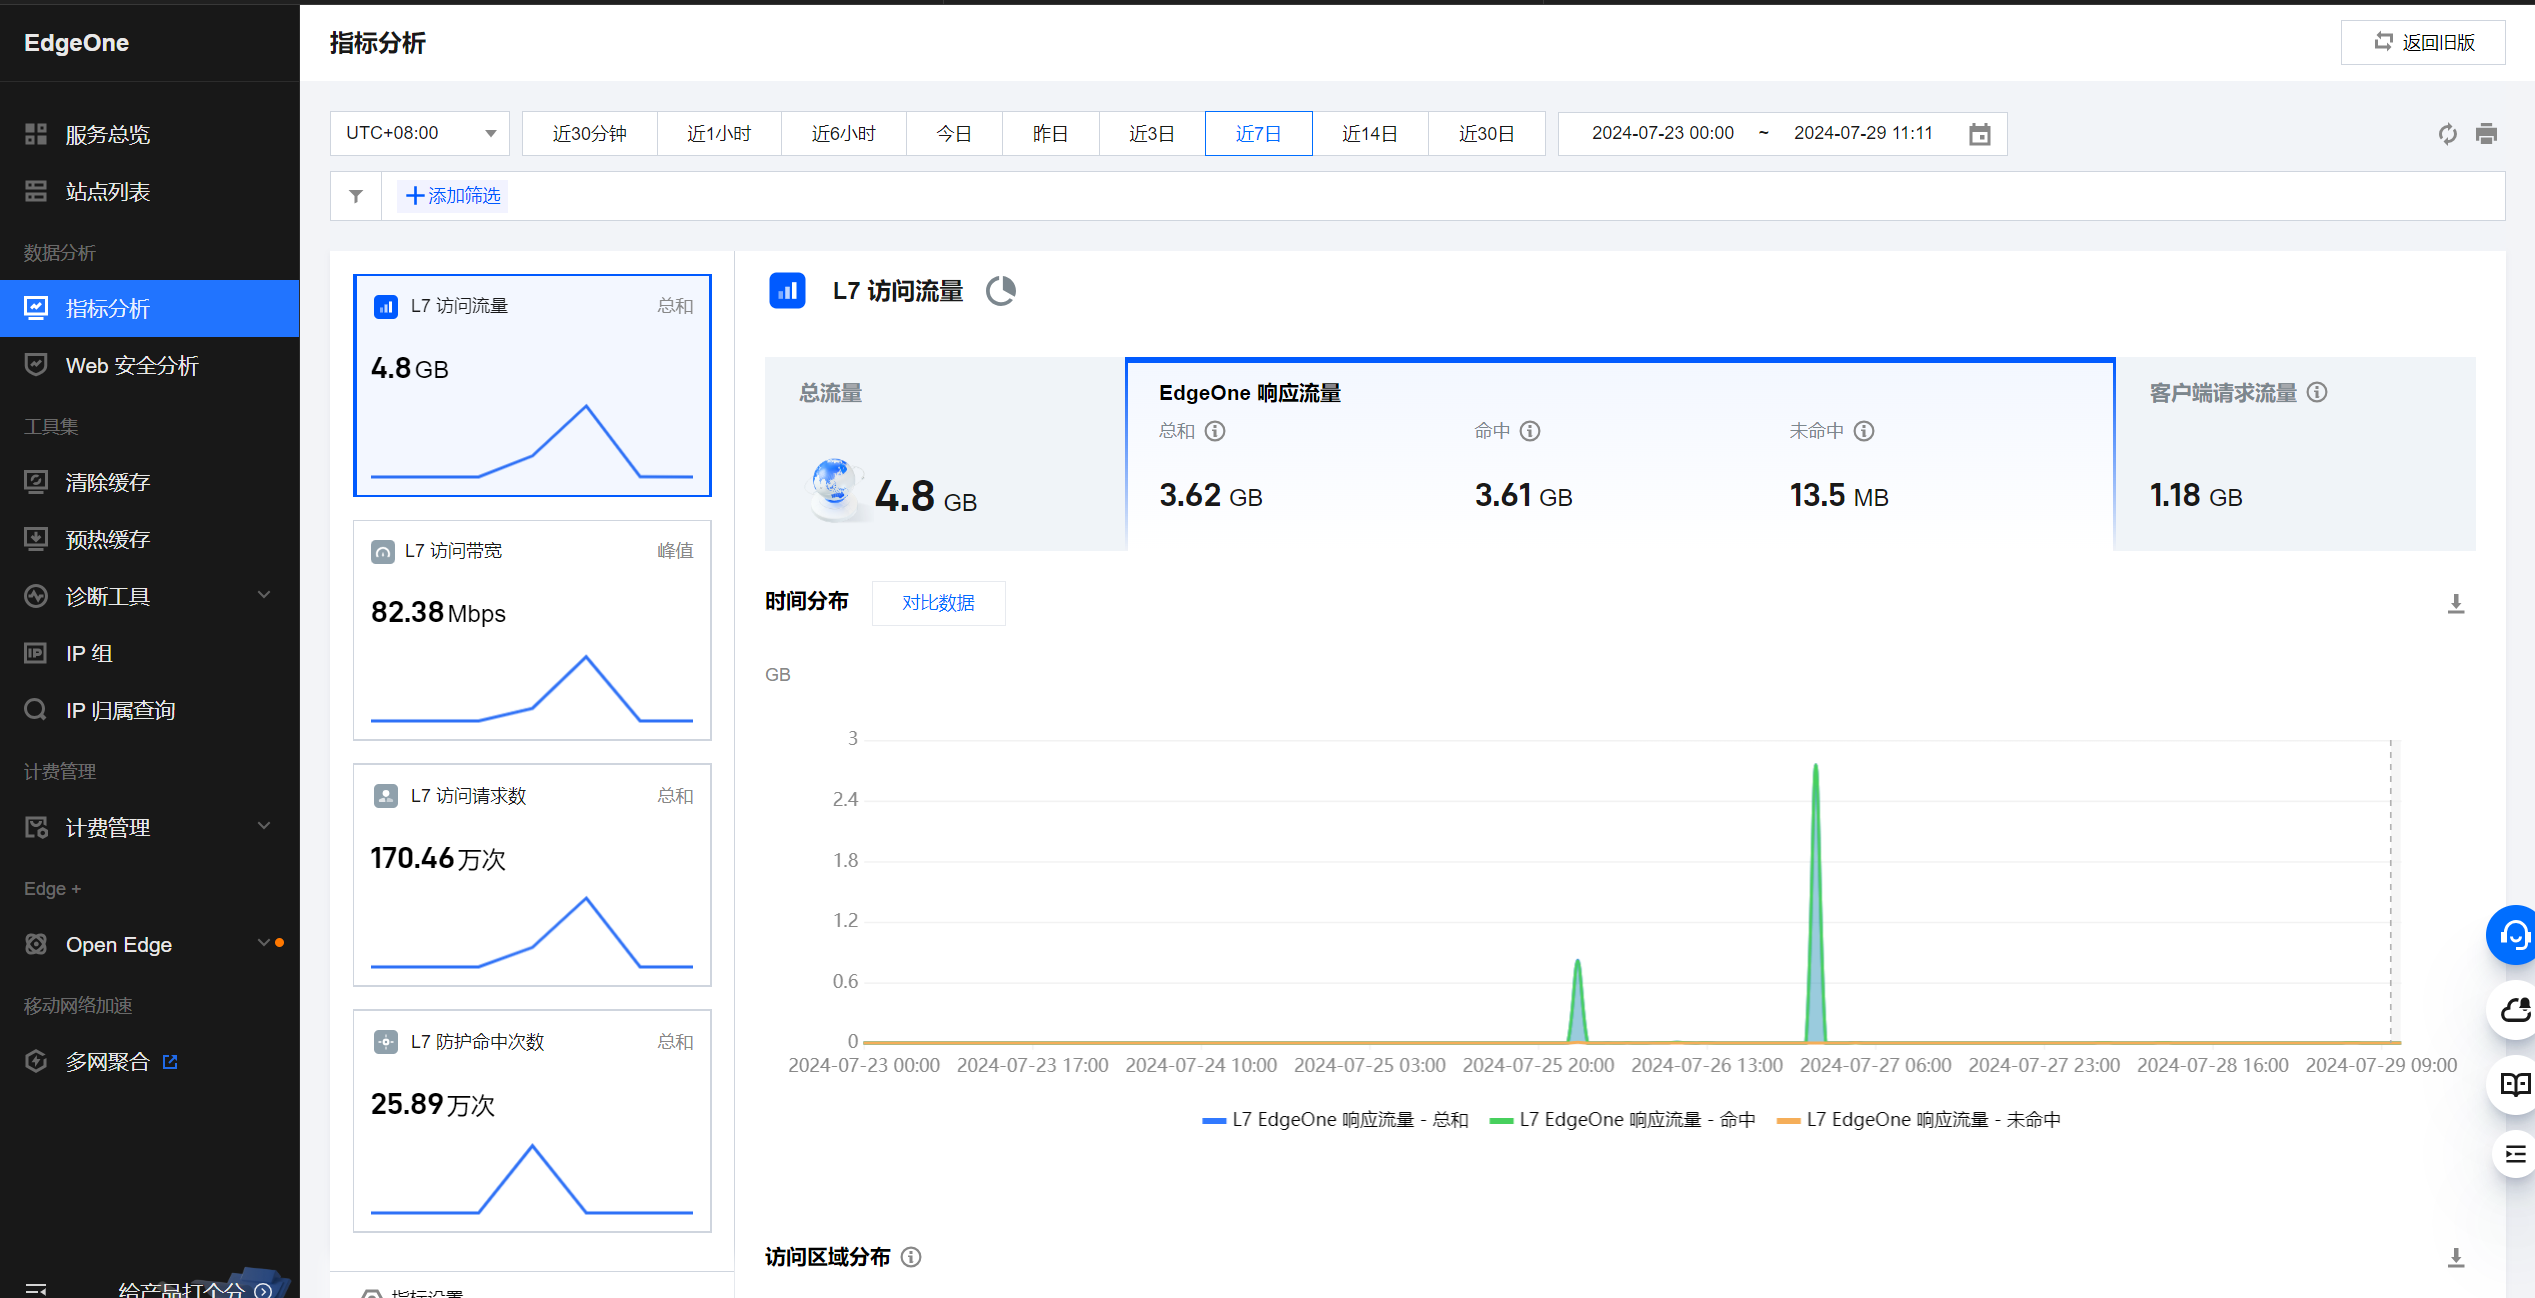Select 总流量 summary panel

945,454
